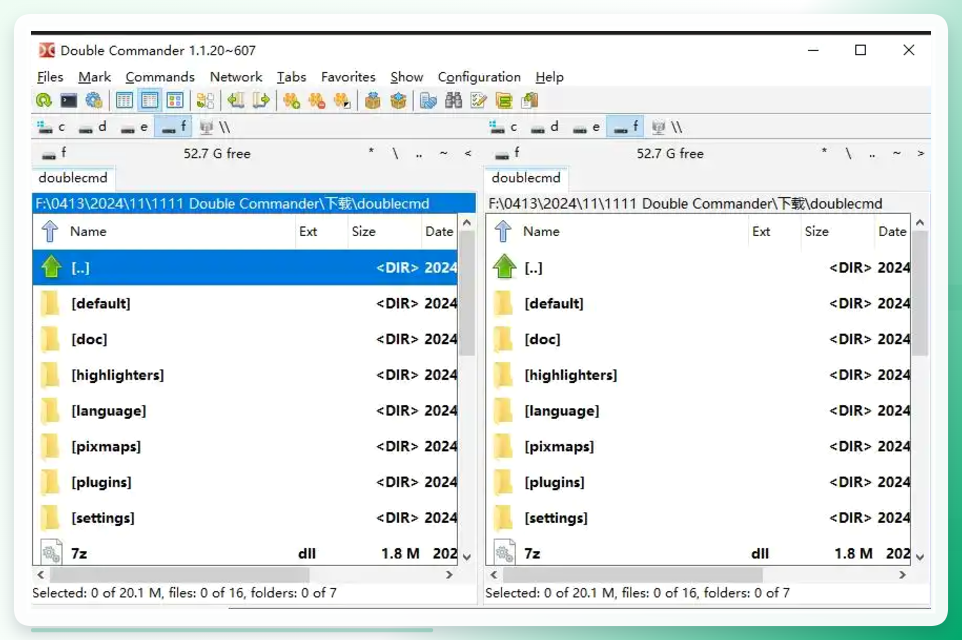The image size is (962, 640).
Task: Click the > button in right panel
Action: (x=920, y=153)
